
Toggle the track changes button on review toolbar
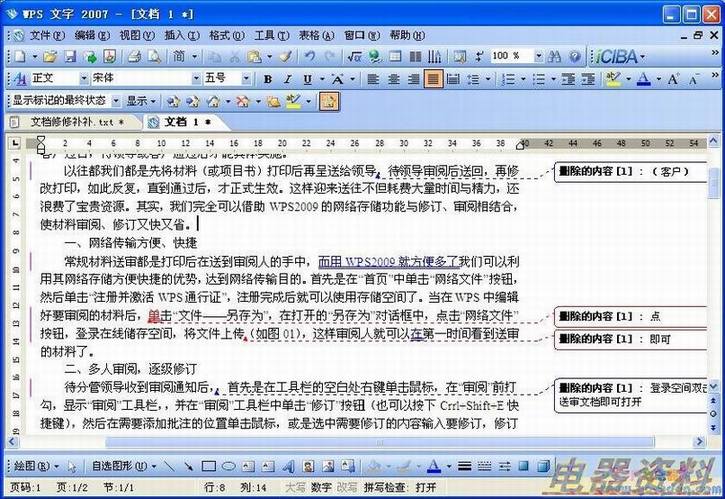point(329,101)
